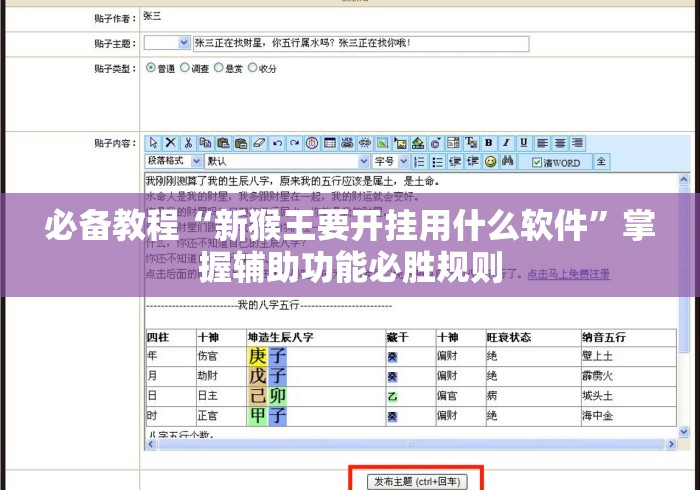The width and height of the screenshot is (700, 490).
Task: Open the post subject prefix dropdown
Action: [167, 43]
